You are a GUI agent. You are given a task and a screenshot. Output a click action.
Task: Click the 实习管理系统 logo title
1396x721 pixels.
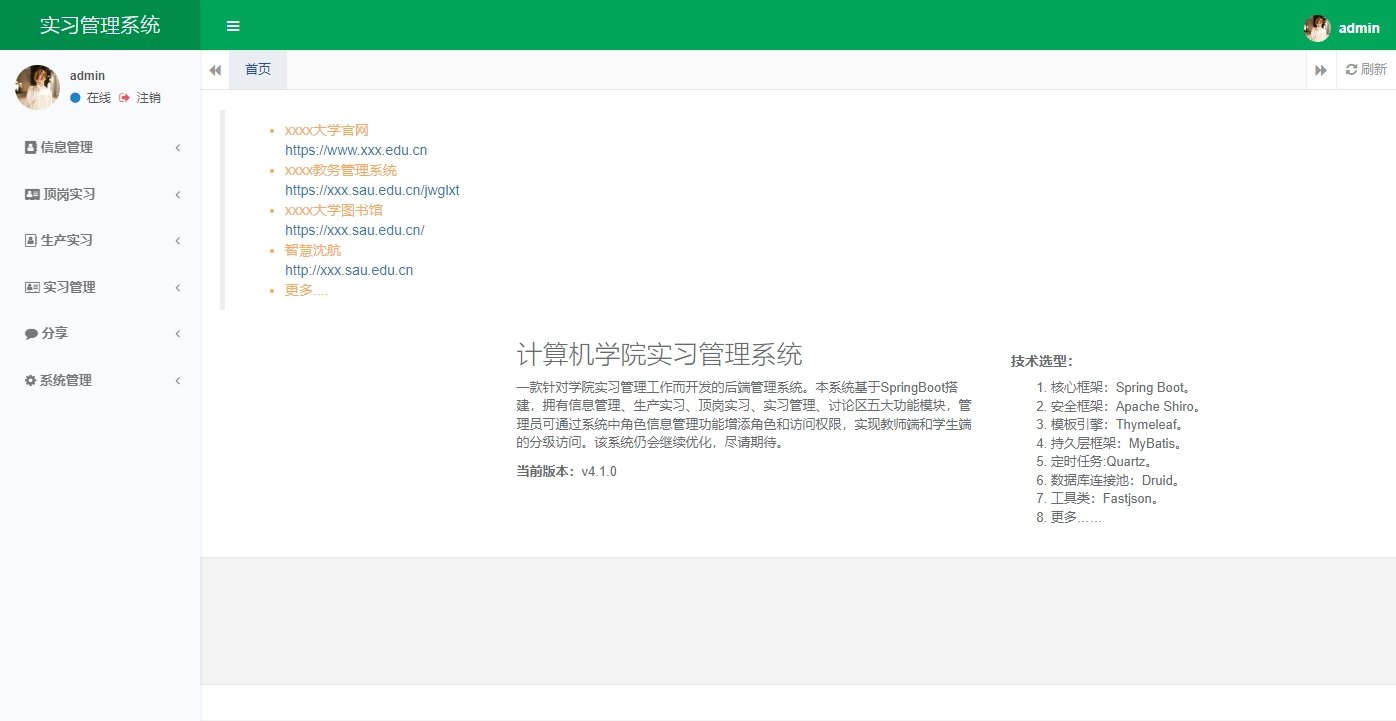click(x=100, y=25)
